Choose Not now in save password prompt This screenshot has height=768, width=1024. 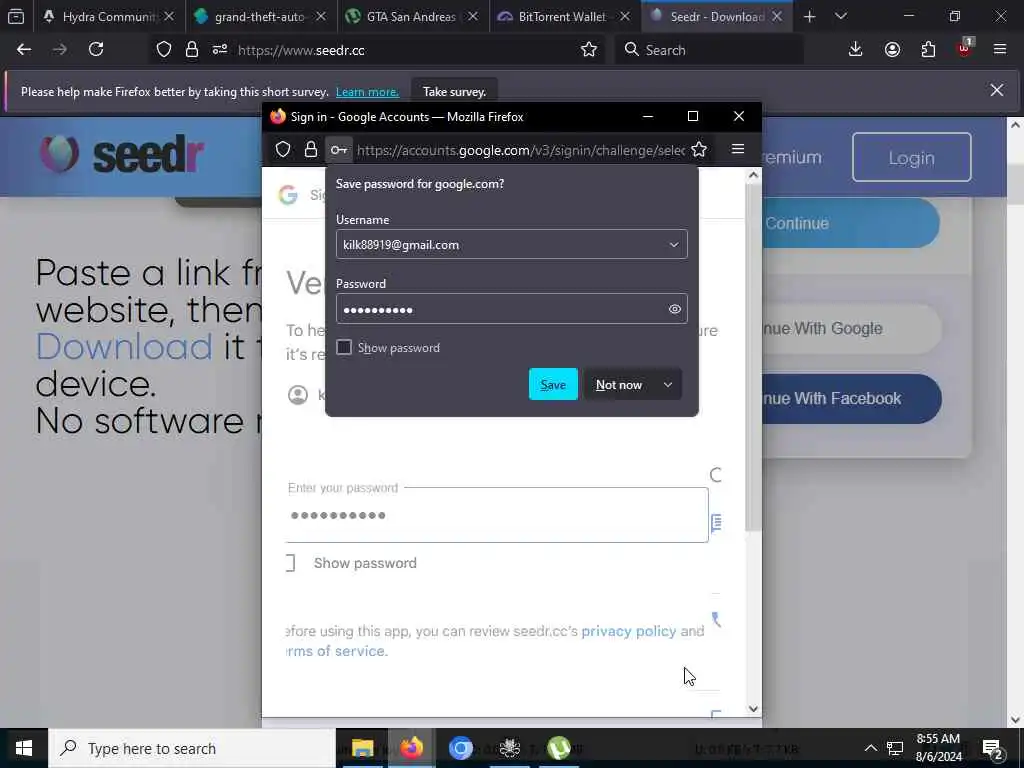coord(618,385)
